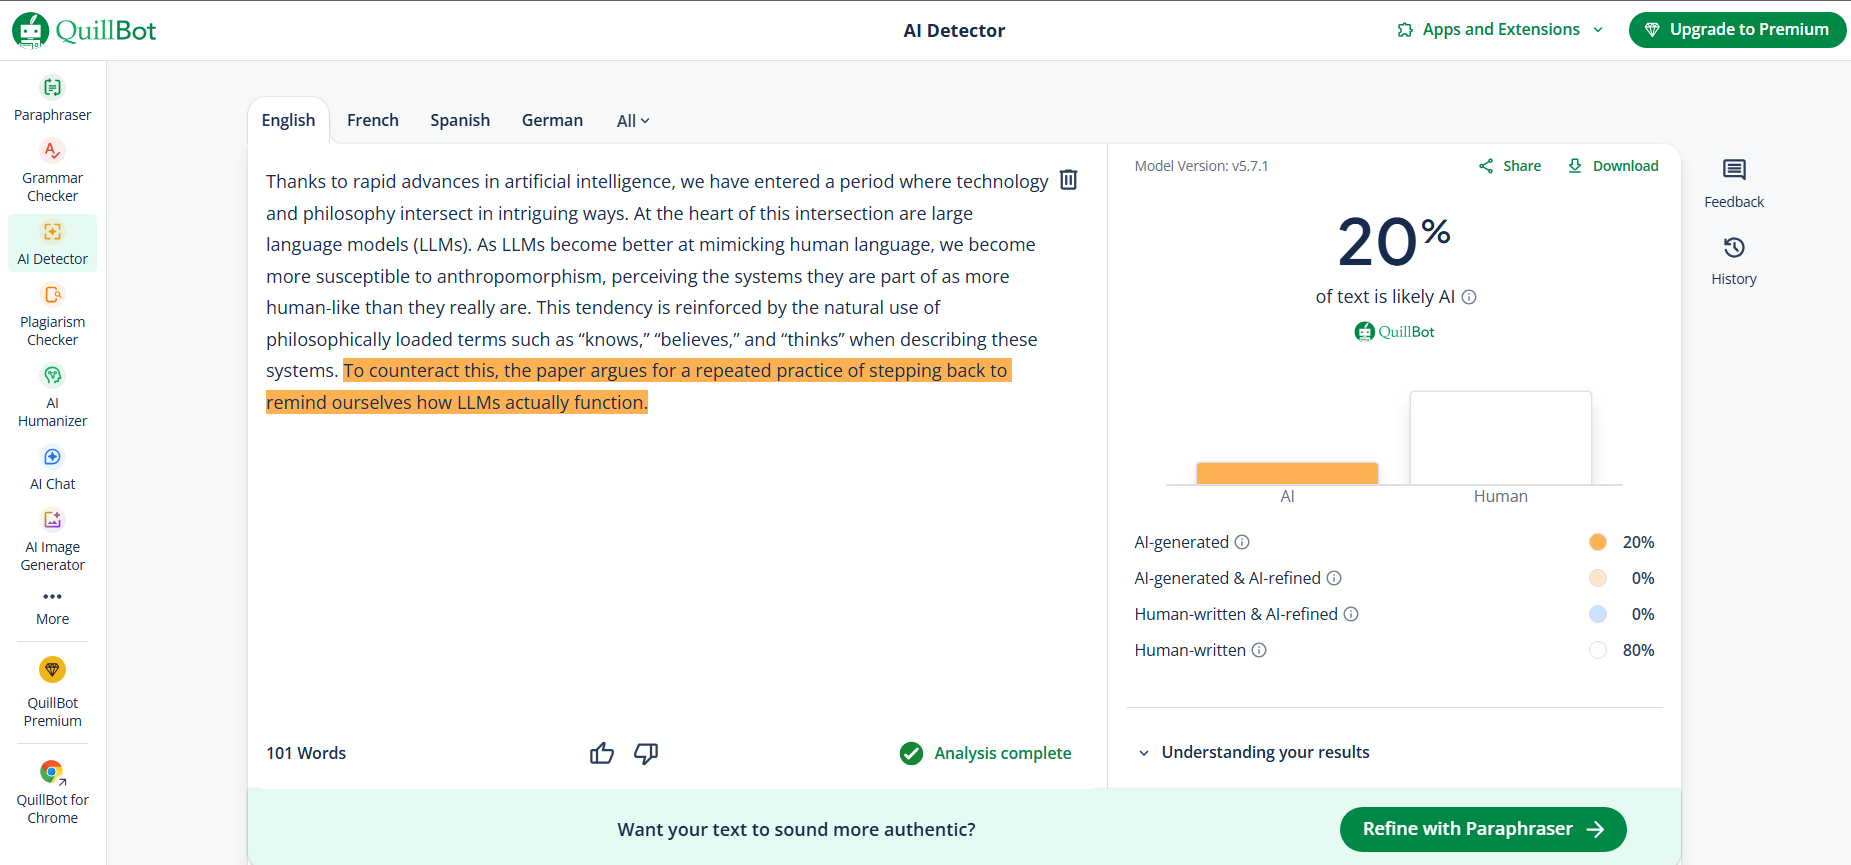Open the AI Image Generator
The image size is (1851, 865).
point(52,540)
